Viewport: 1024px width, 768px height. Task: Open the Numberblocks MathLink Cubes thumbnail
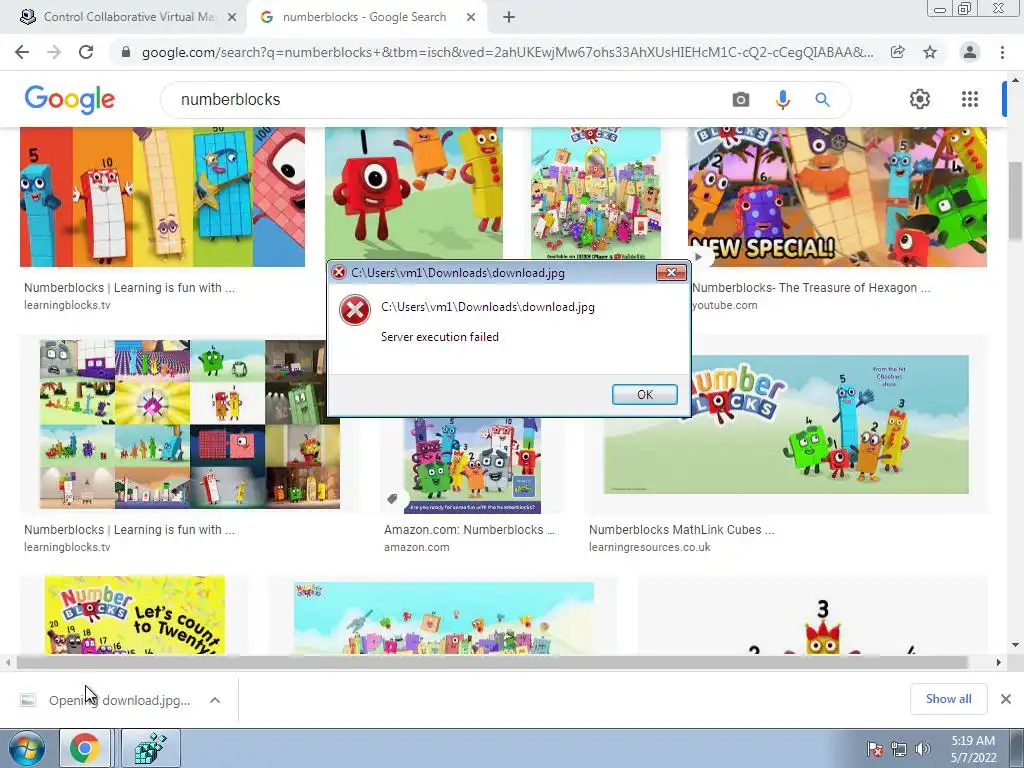[x=786, y=424]
